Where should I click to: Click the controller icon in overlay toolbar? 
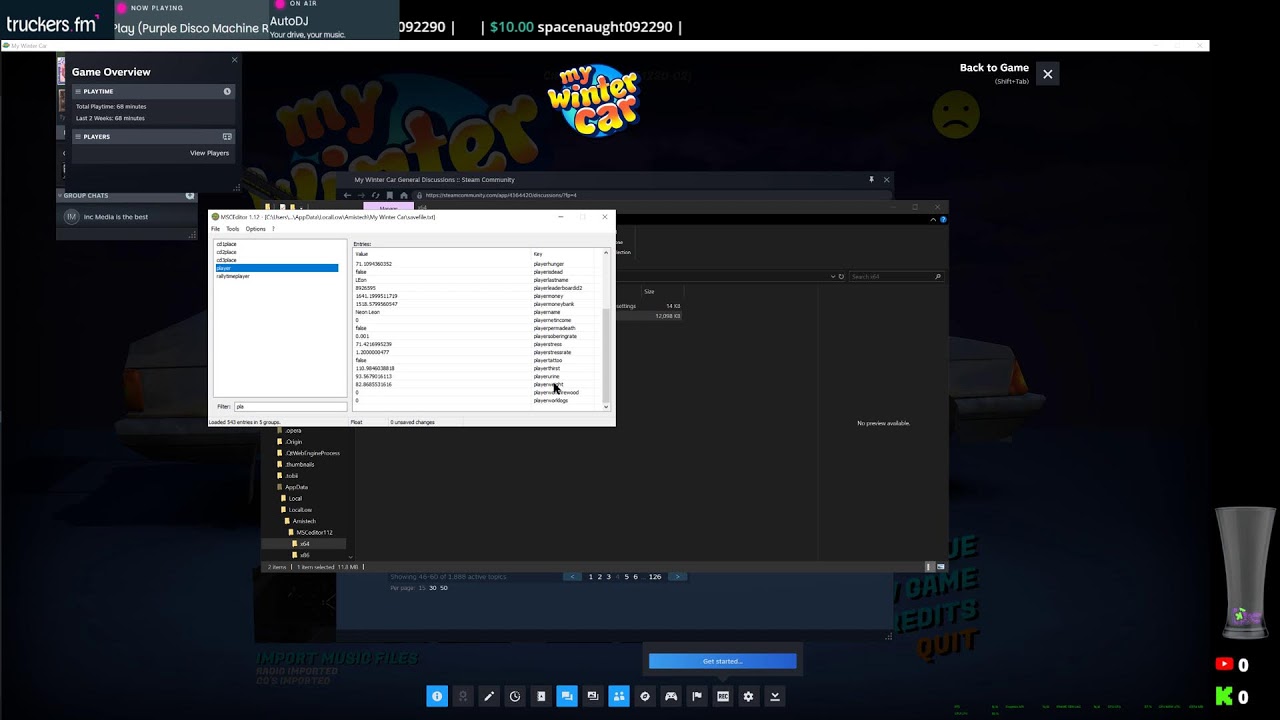[x=671, y=696]
